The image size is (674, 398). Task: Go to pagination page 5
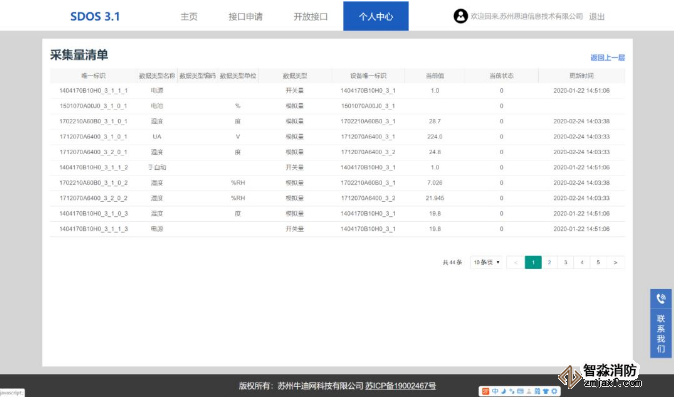pyautogui.click(x=598, y=262)
